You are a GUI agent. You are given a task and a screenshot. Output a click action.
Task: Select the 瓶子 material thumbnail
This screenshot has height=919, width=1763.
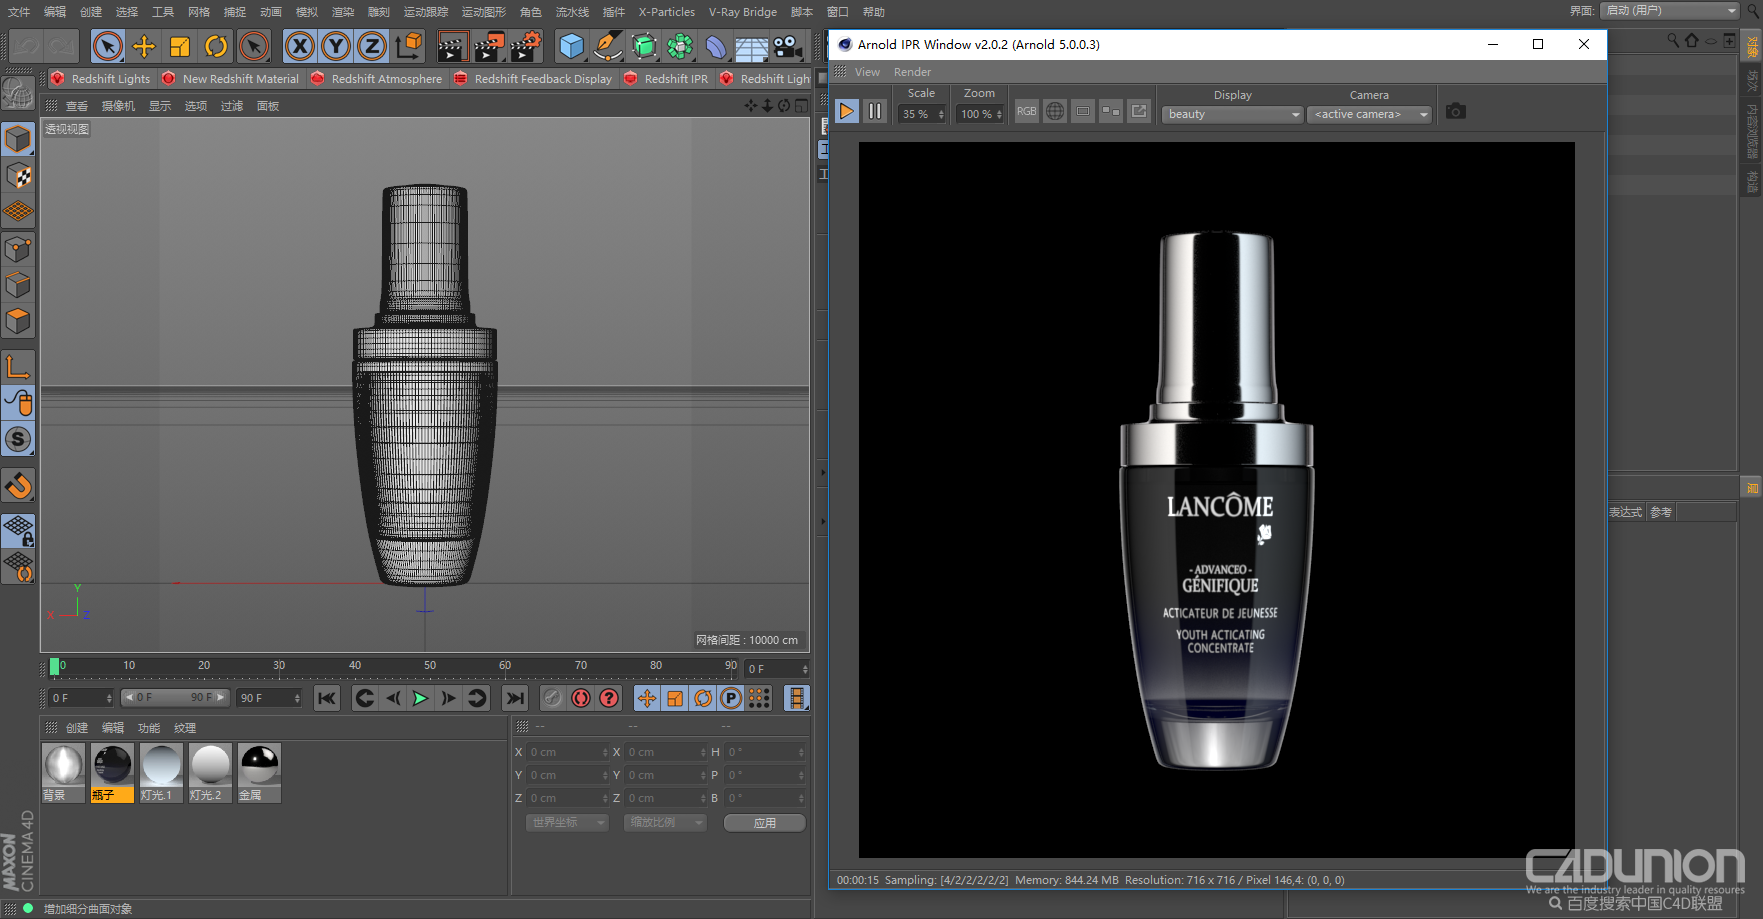coord(112,772)
